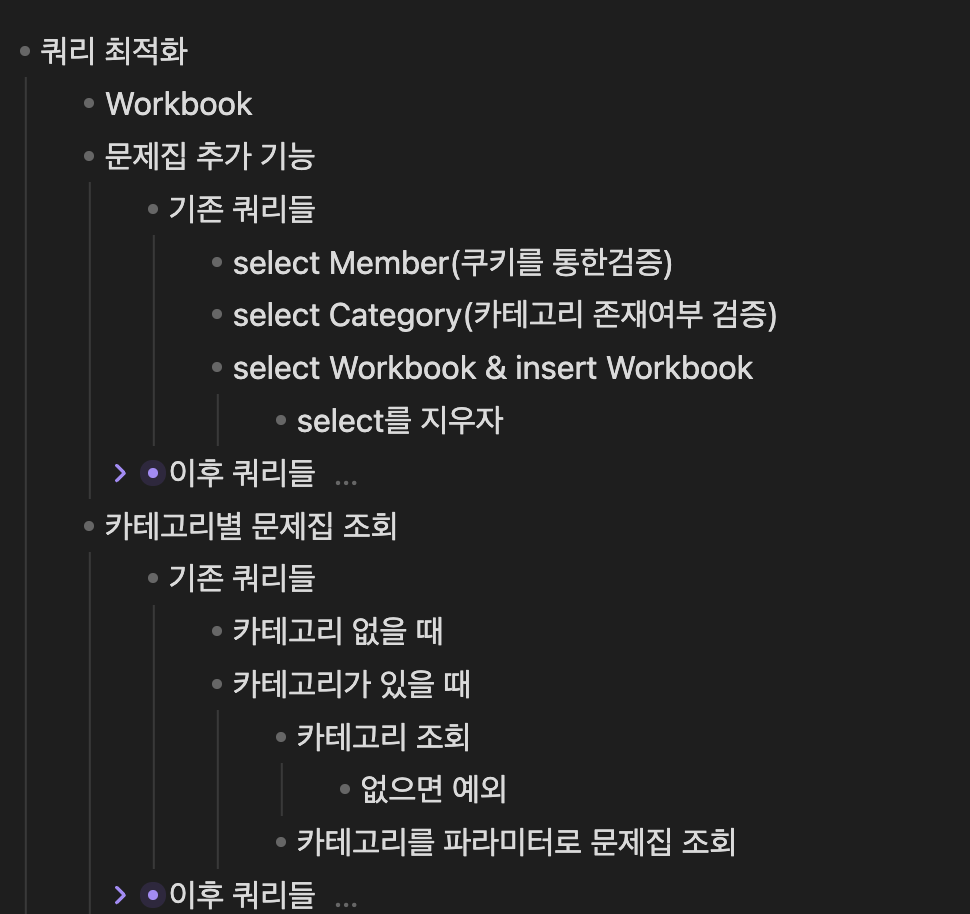Click the purple bullet of first 이후 쿼리들
This screenshot has width=970, height=914.
click(x=153, y=473)
